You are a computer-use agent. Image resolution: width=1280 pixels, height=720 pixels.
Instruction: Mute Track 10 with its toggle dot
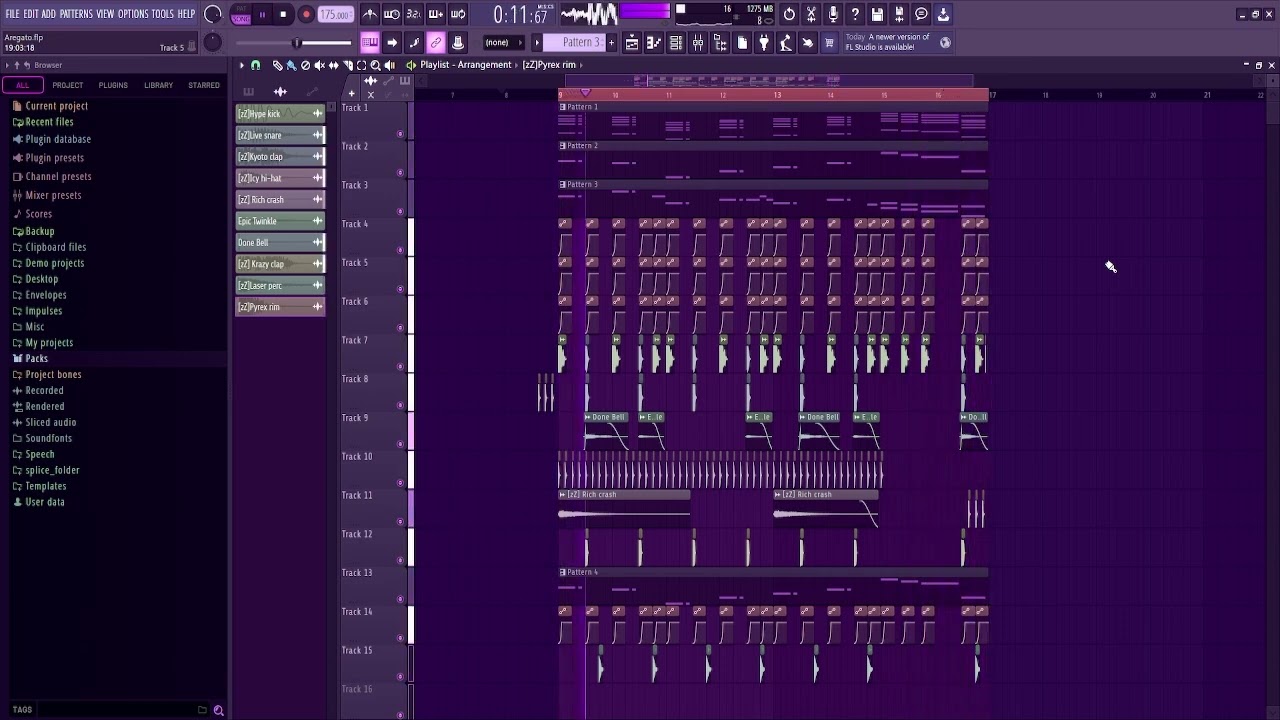click(x=400, y=483)
